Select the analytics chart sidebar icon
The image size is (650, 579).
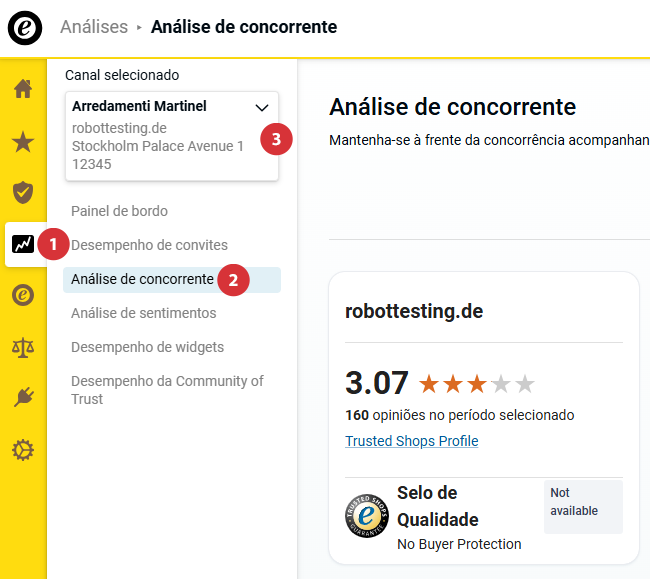tap(23, 243)
